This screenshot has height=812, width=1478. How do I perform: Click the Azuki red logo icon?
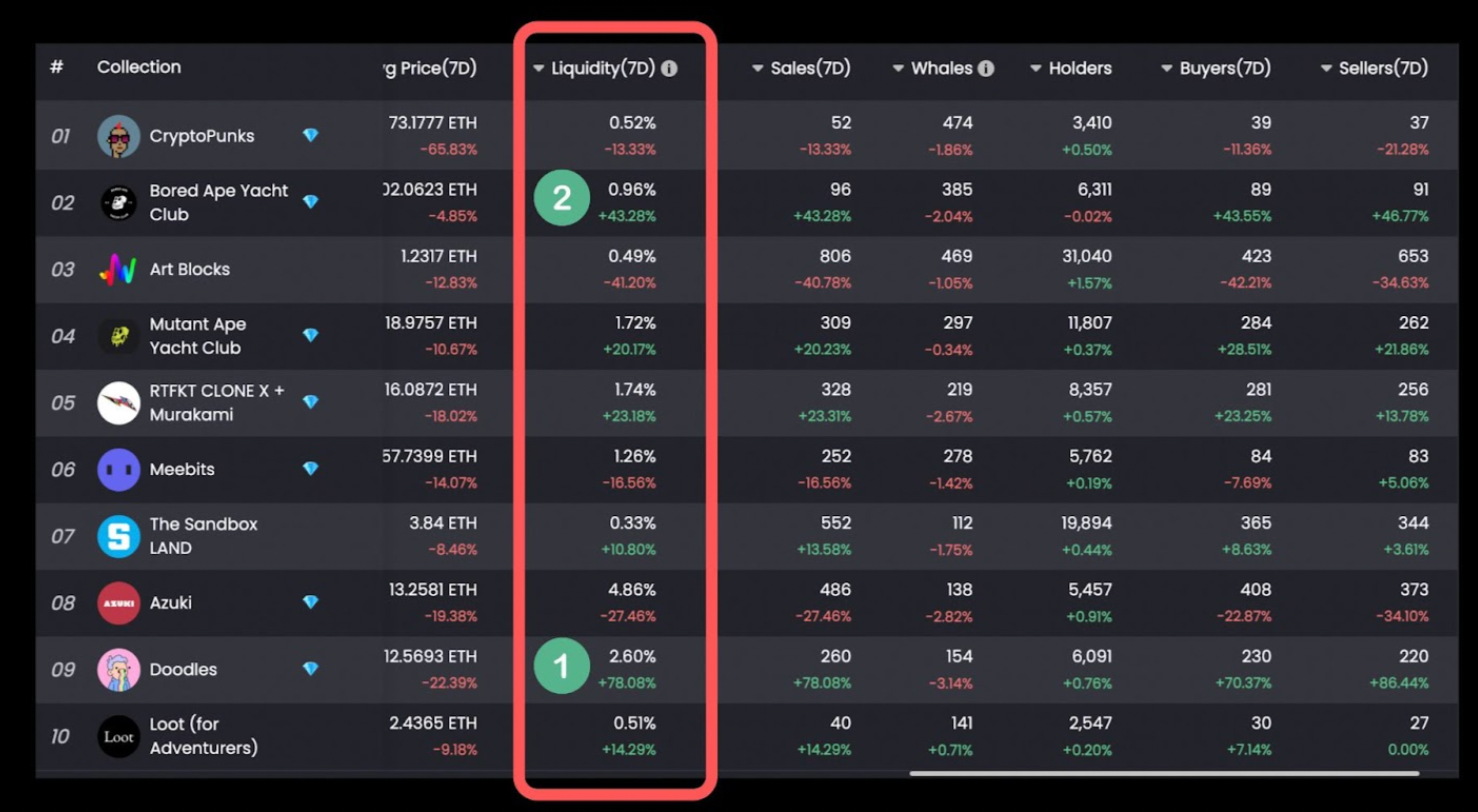[119, 603]
